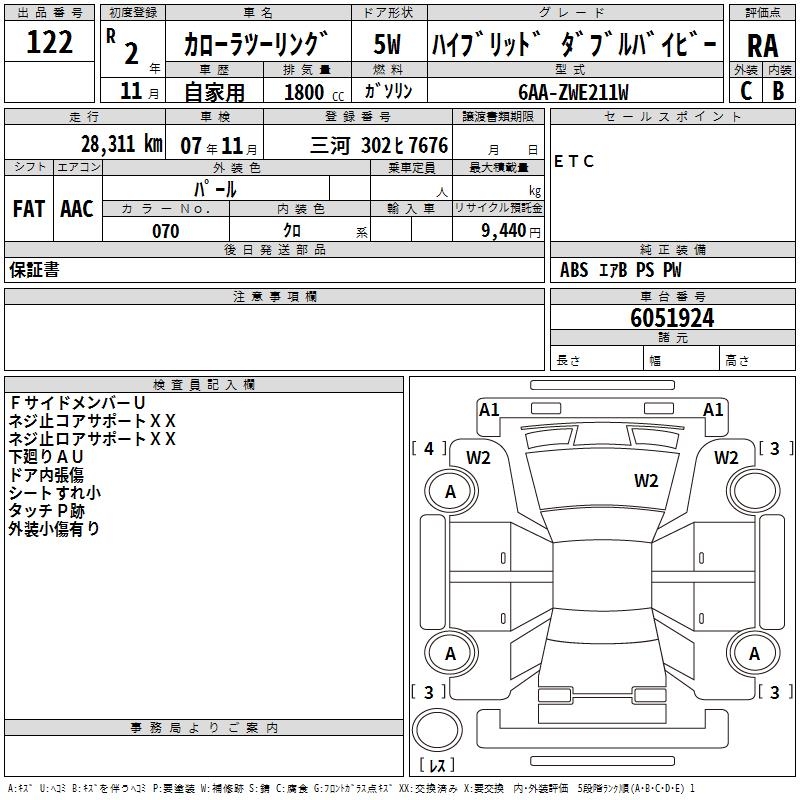
Task: Click the "セールスポイント" header
Action: [x=672, y=116]
